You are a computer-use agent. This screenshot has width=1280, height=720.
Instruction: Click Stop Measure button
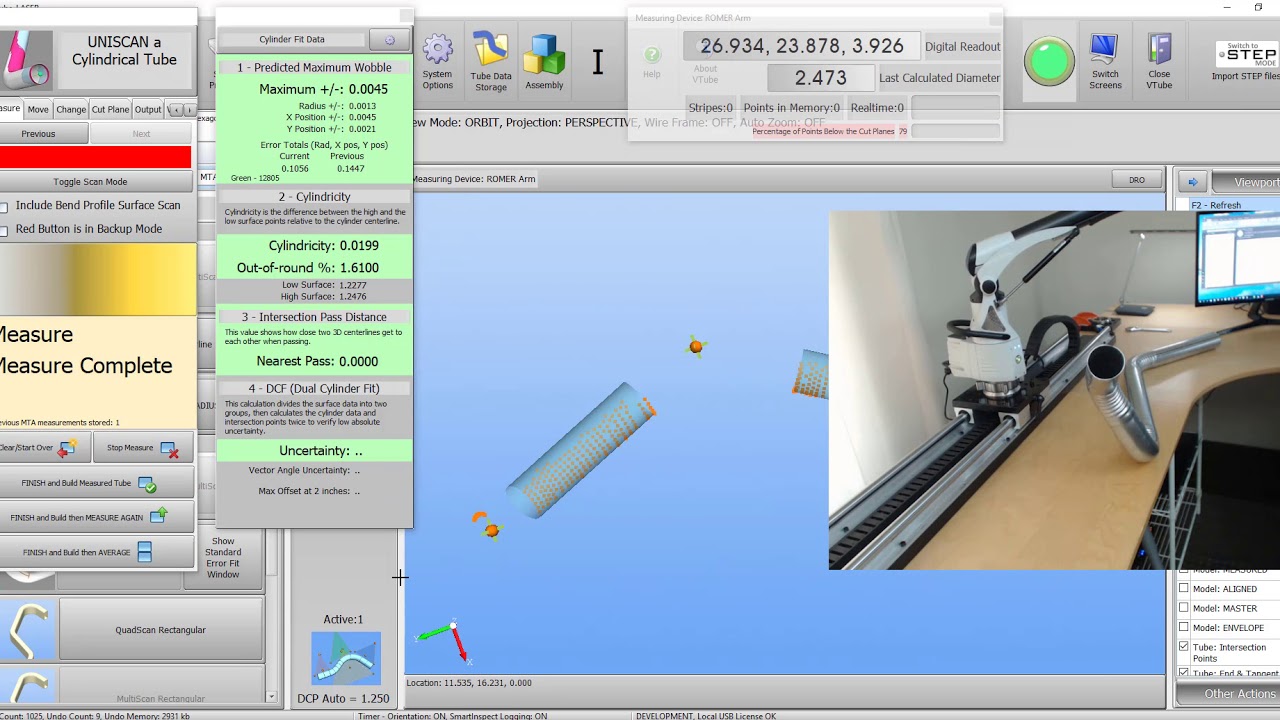tap(143, 448)
